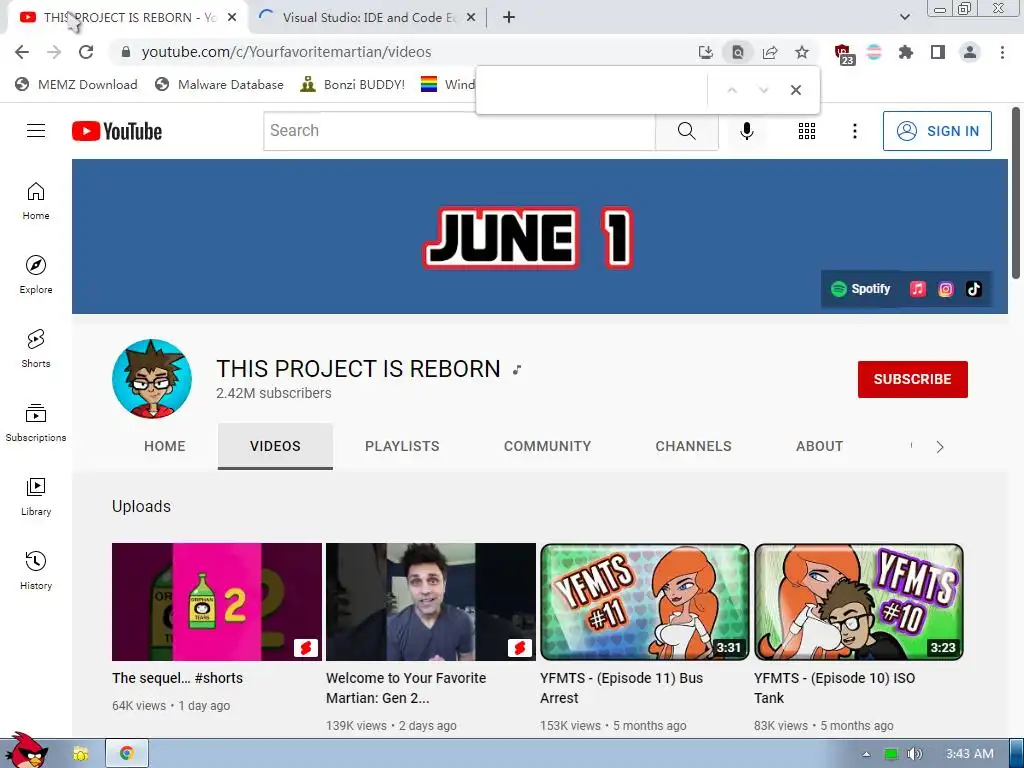Screen dimensions: 1024x768
Task: Open Chrome profile avatar
Action: [x=970, y=52]
